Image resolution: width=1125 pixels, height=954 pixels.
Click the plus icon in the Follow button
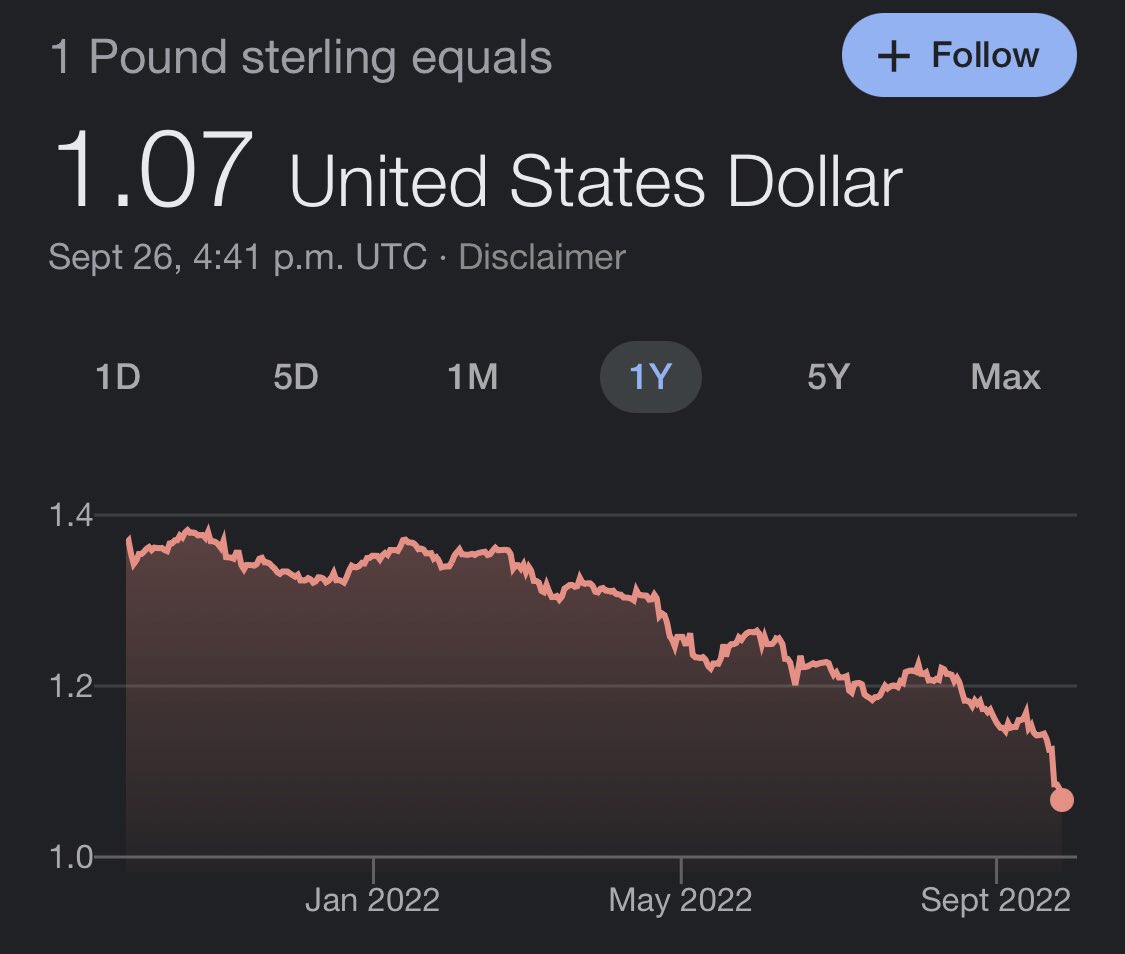coord(892,56)
